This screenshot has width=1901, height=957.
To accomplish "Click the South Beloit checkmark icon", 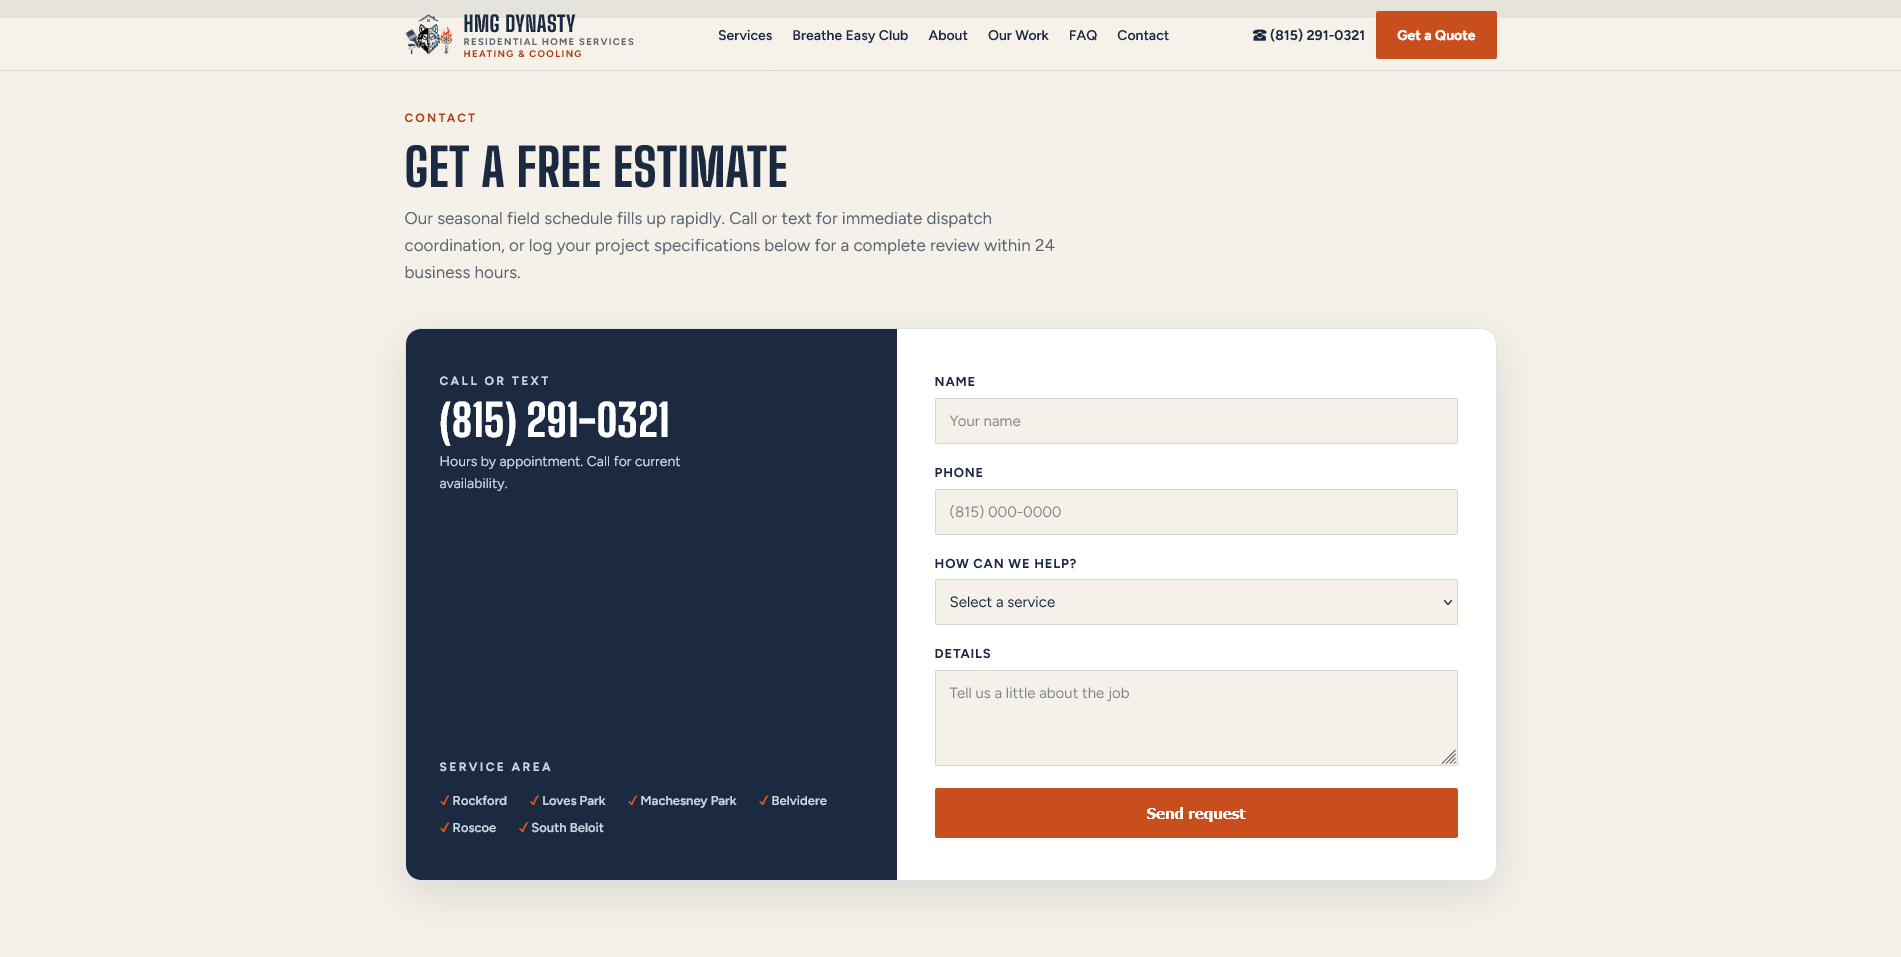I will (x=523, y=828).
